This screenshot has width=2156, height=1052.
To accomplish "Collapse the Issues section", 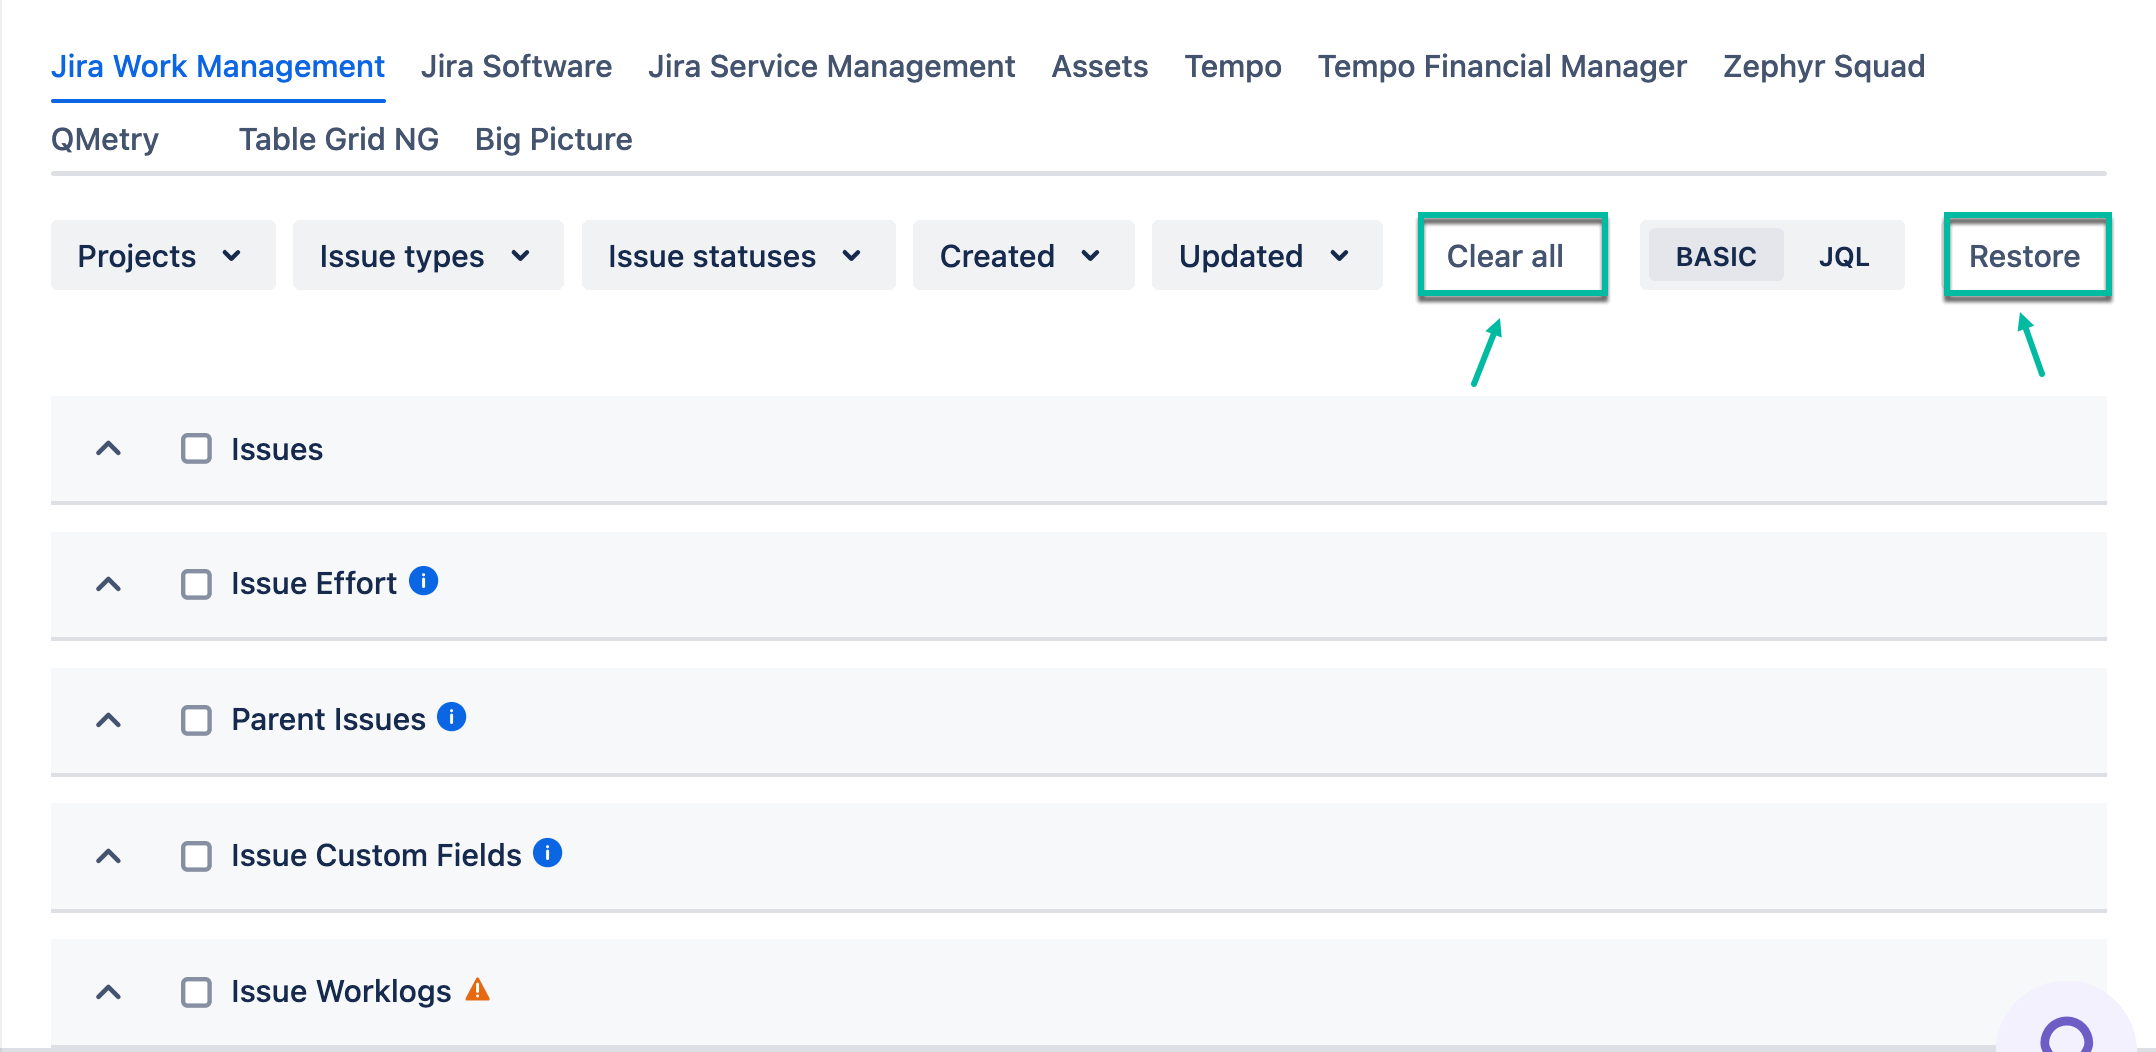I will [108, 449].
